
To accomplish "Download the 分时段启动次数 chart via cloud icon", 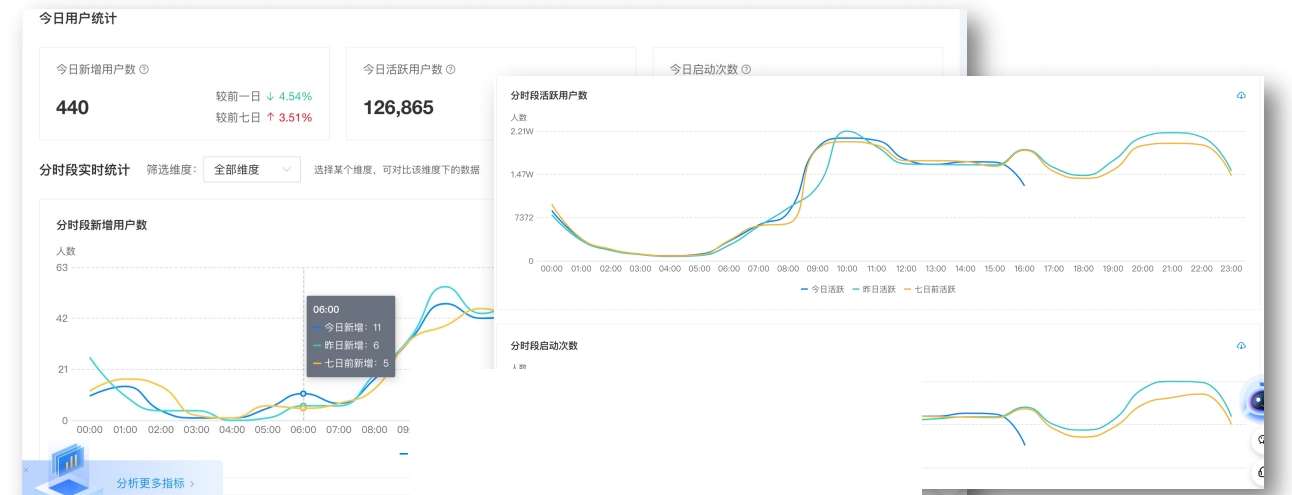I will [1241, 346].
